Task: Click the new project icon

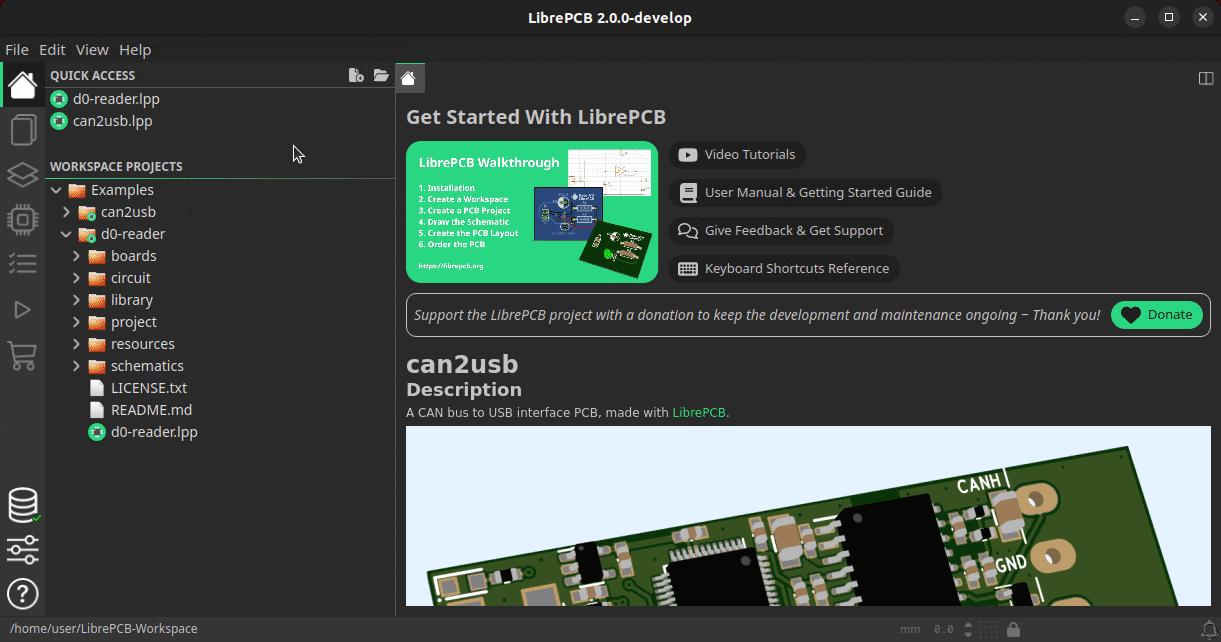Action: point(355,75)
